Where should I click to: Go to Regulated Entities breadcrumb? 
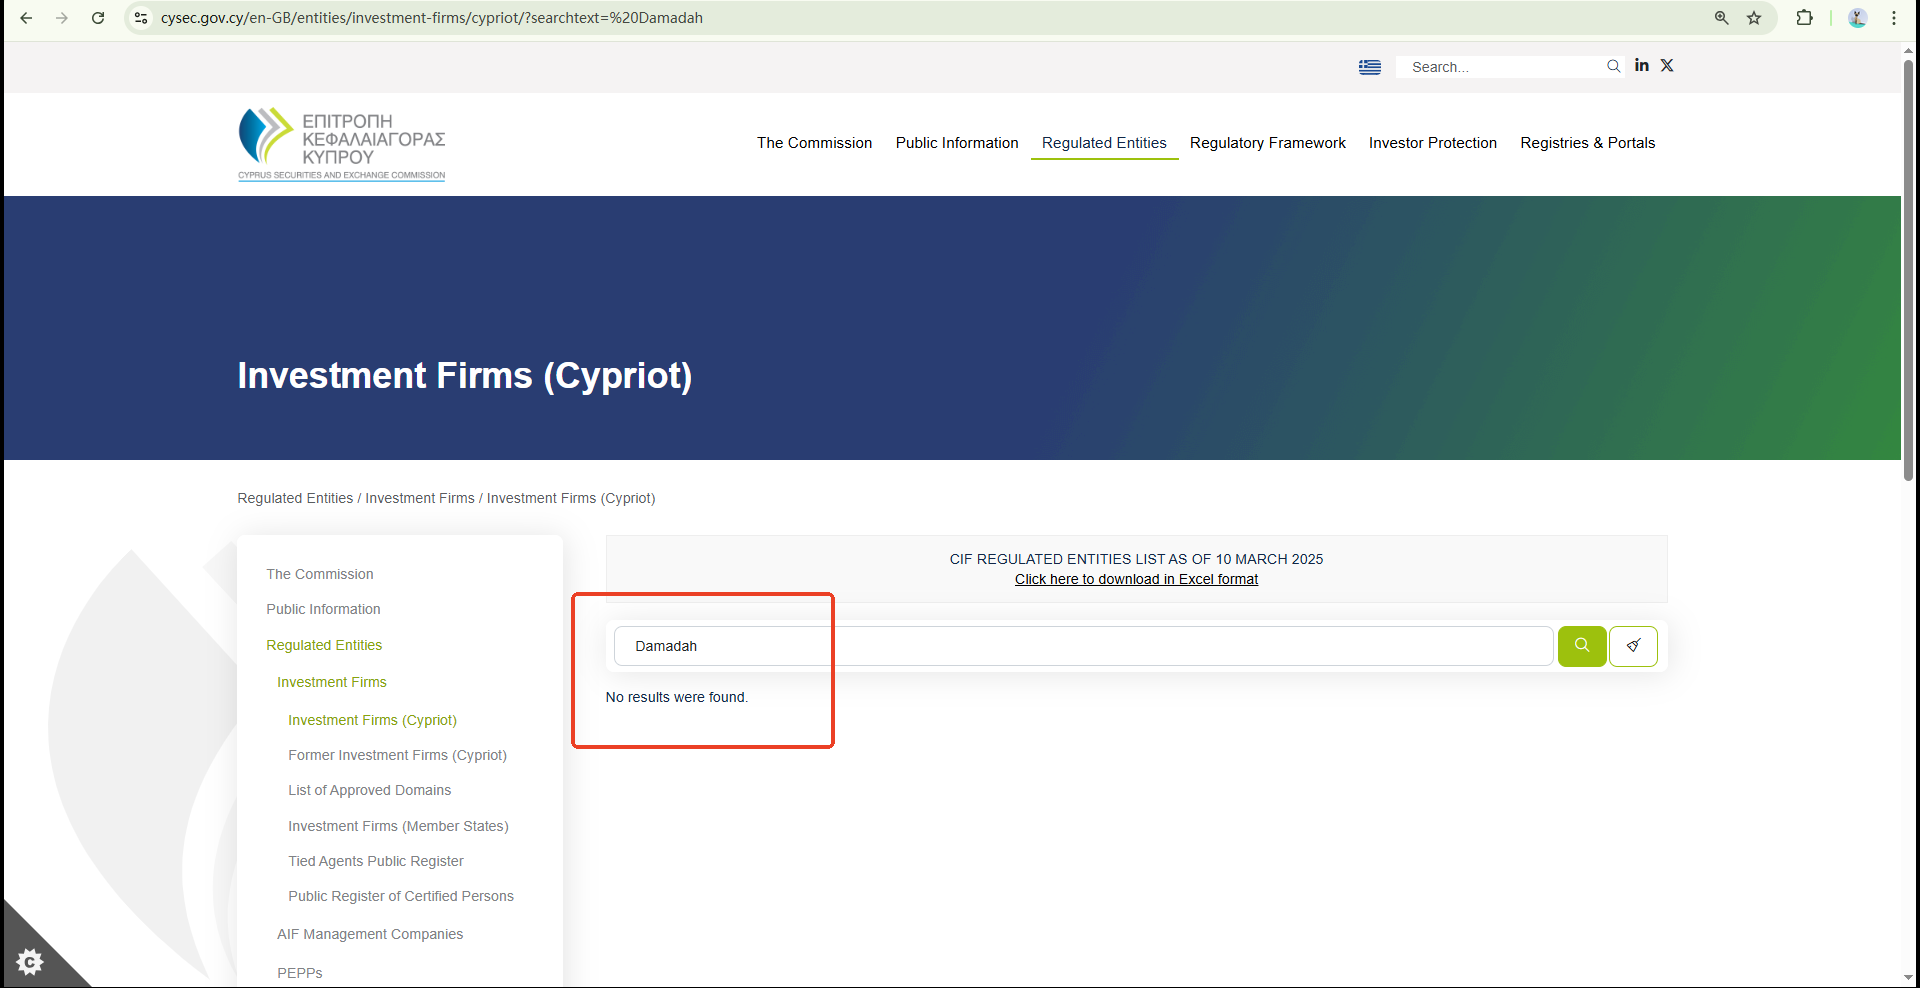[x=295, y=498]
